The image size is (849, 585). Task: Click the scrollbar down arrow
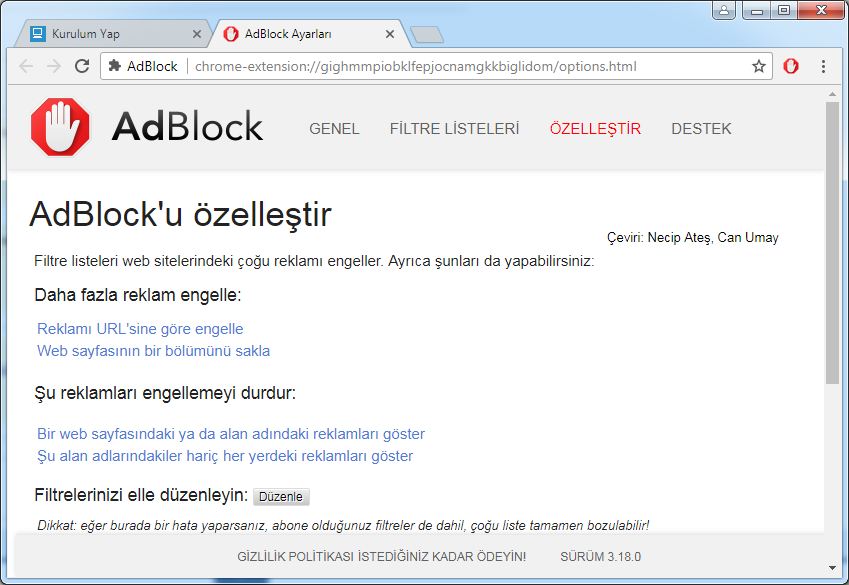[832, 568]
